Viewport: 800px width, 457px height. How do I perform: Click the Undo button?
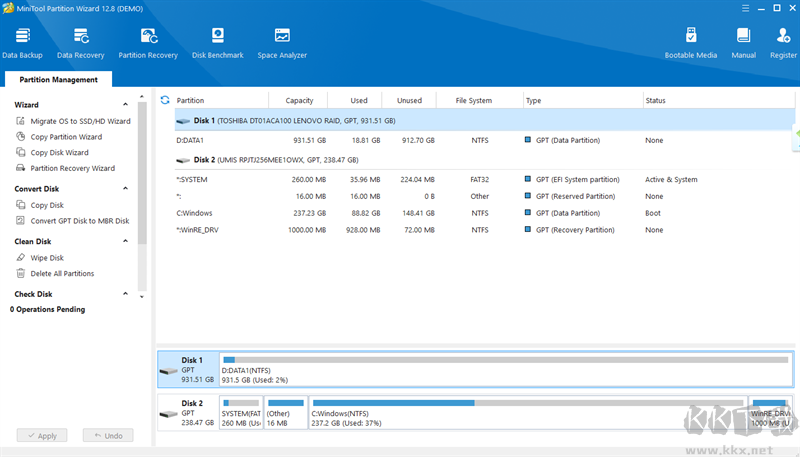pyautogui.click(x=108, y=436)
